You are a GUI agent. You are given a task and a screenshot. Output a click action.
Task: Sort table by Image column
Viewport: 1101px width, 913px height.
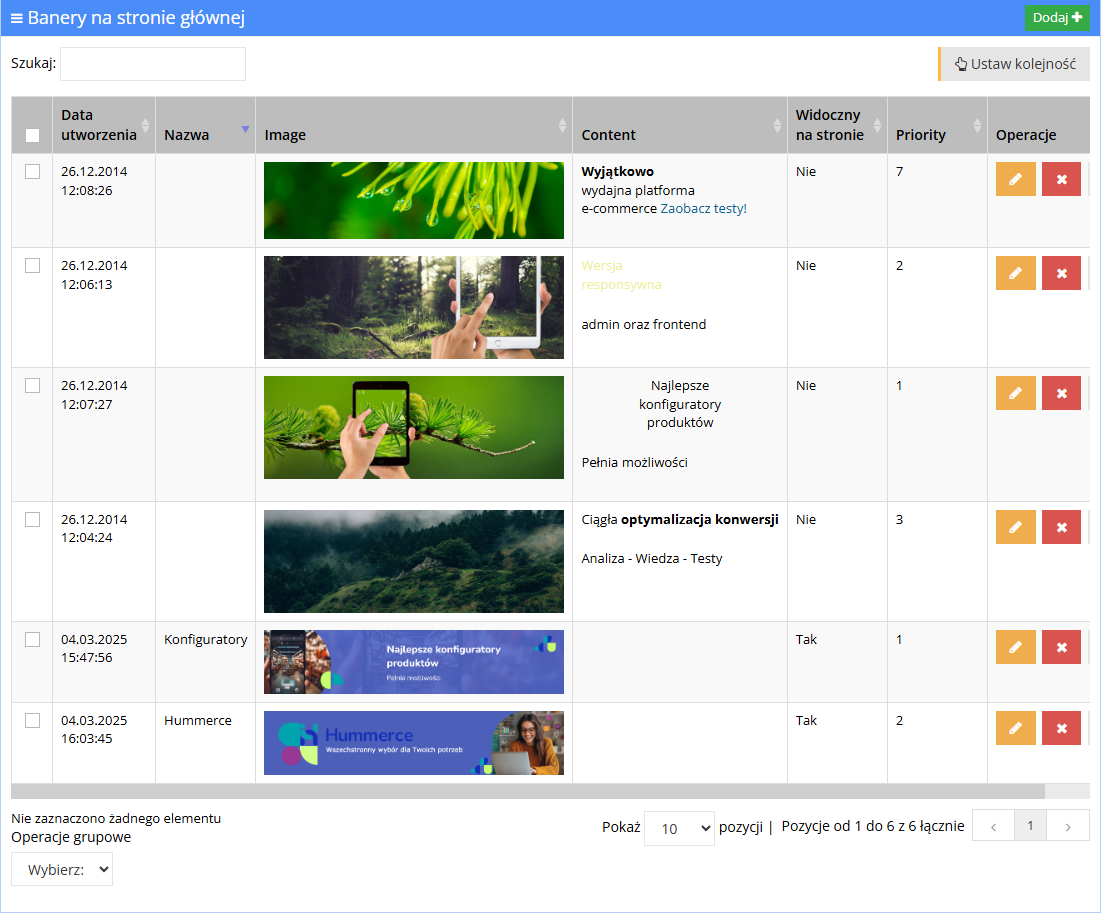414,125
